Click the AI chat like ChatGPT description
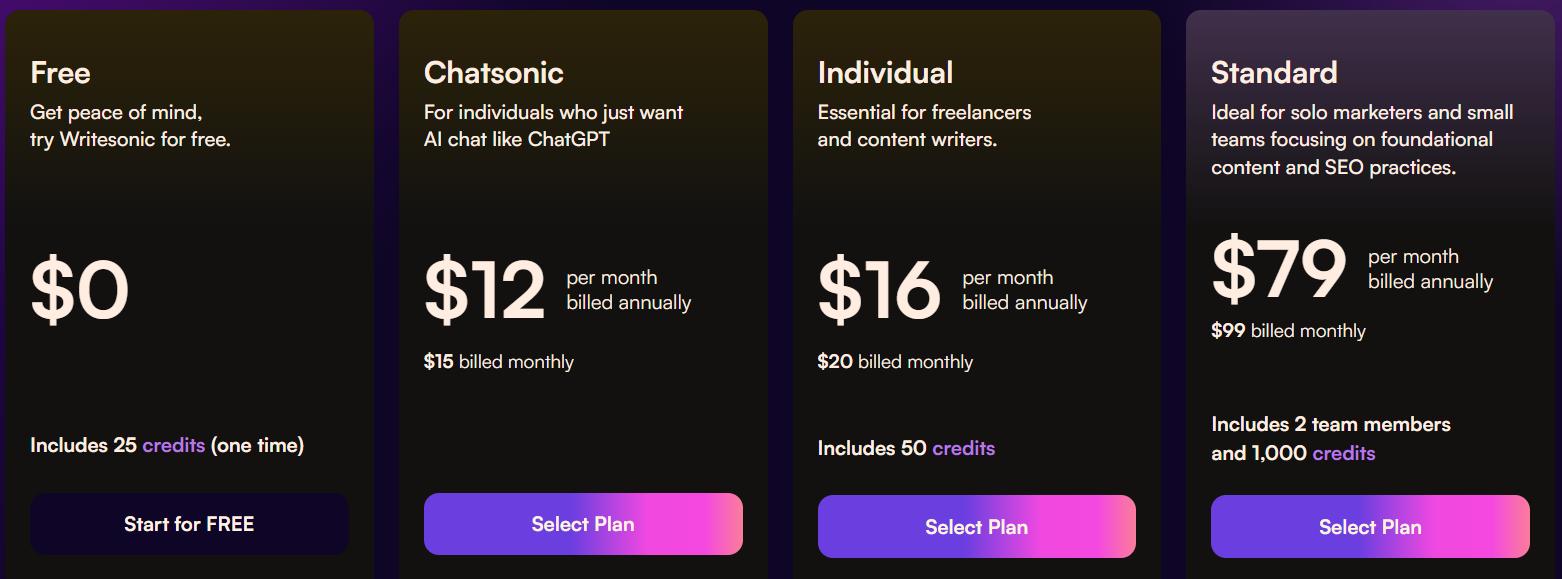Screen dimensions: 1562x579 point(517,139)
